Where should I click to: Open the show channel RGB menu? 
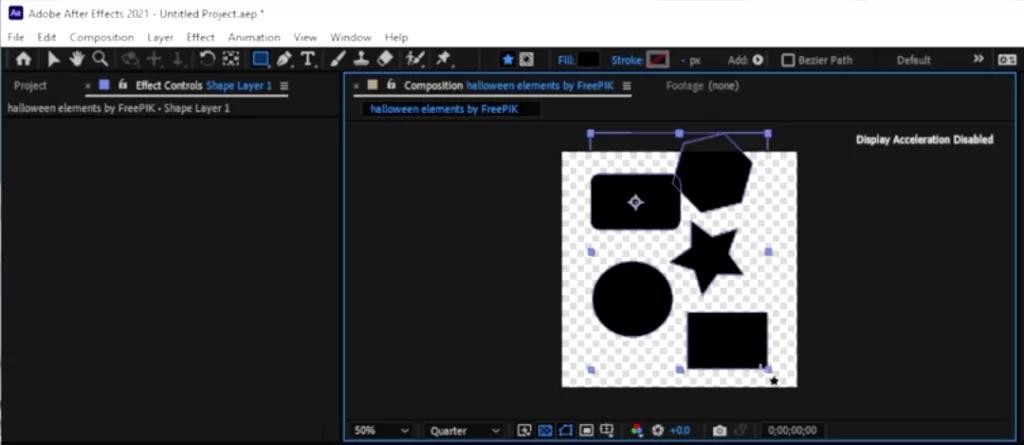(637, 431)
